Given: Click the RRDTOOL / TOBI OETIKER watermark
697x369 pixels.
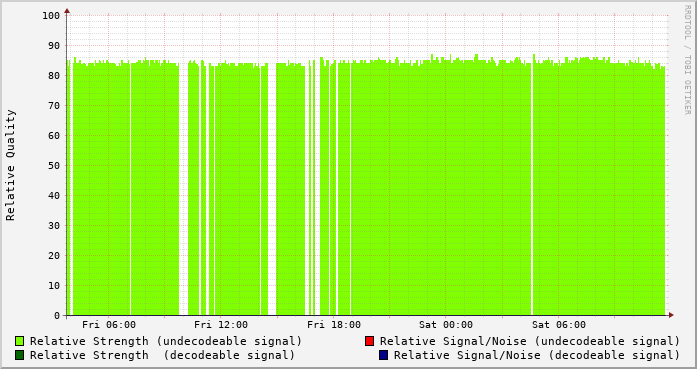Looking at the screenshot, I should point(687,60).
